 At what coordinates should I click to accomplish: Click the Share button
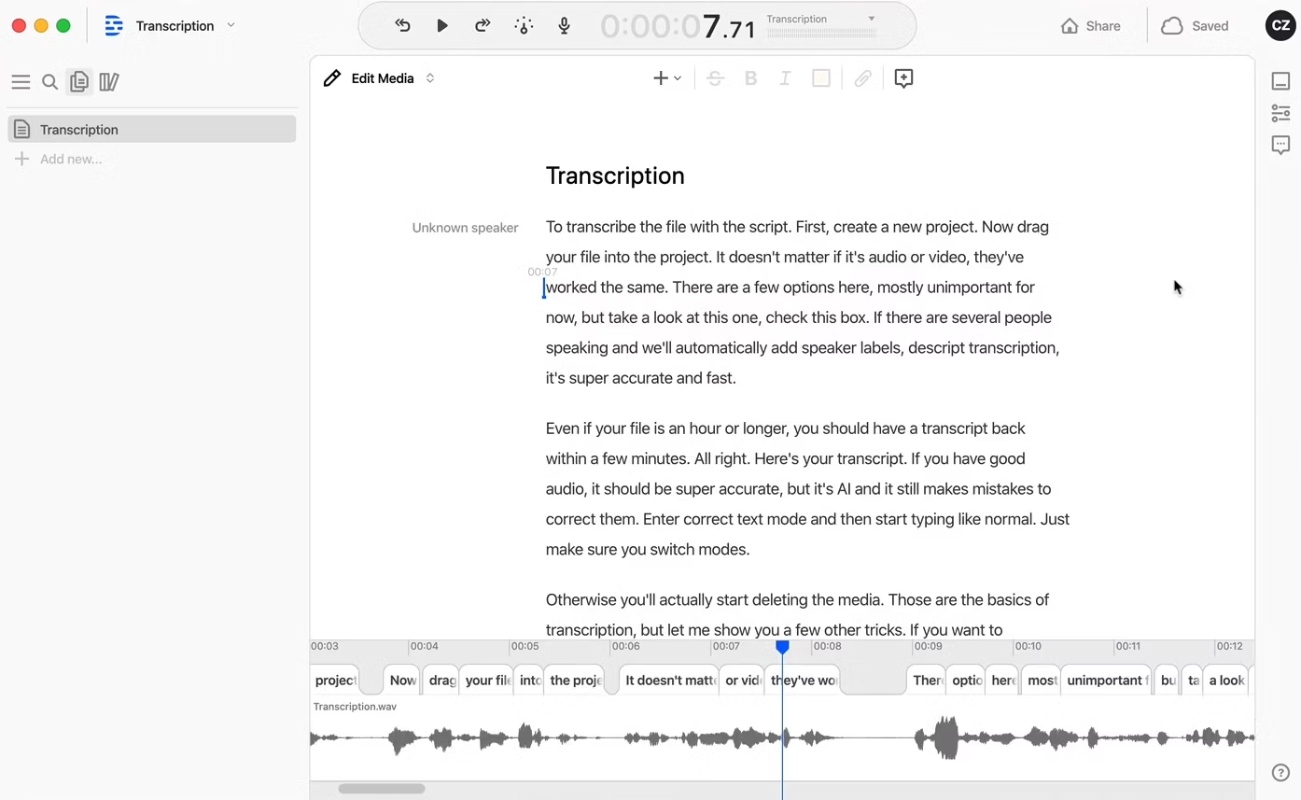pos(1091,26)
